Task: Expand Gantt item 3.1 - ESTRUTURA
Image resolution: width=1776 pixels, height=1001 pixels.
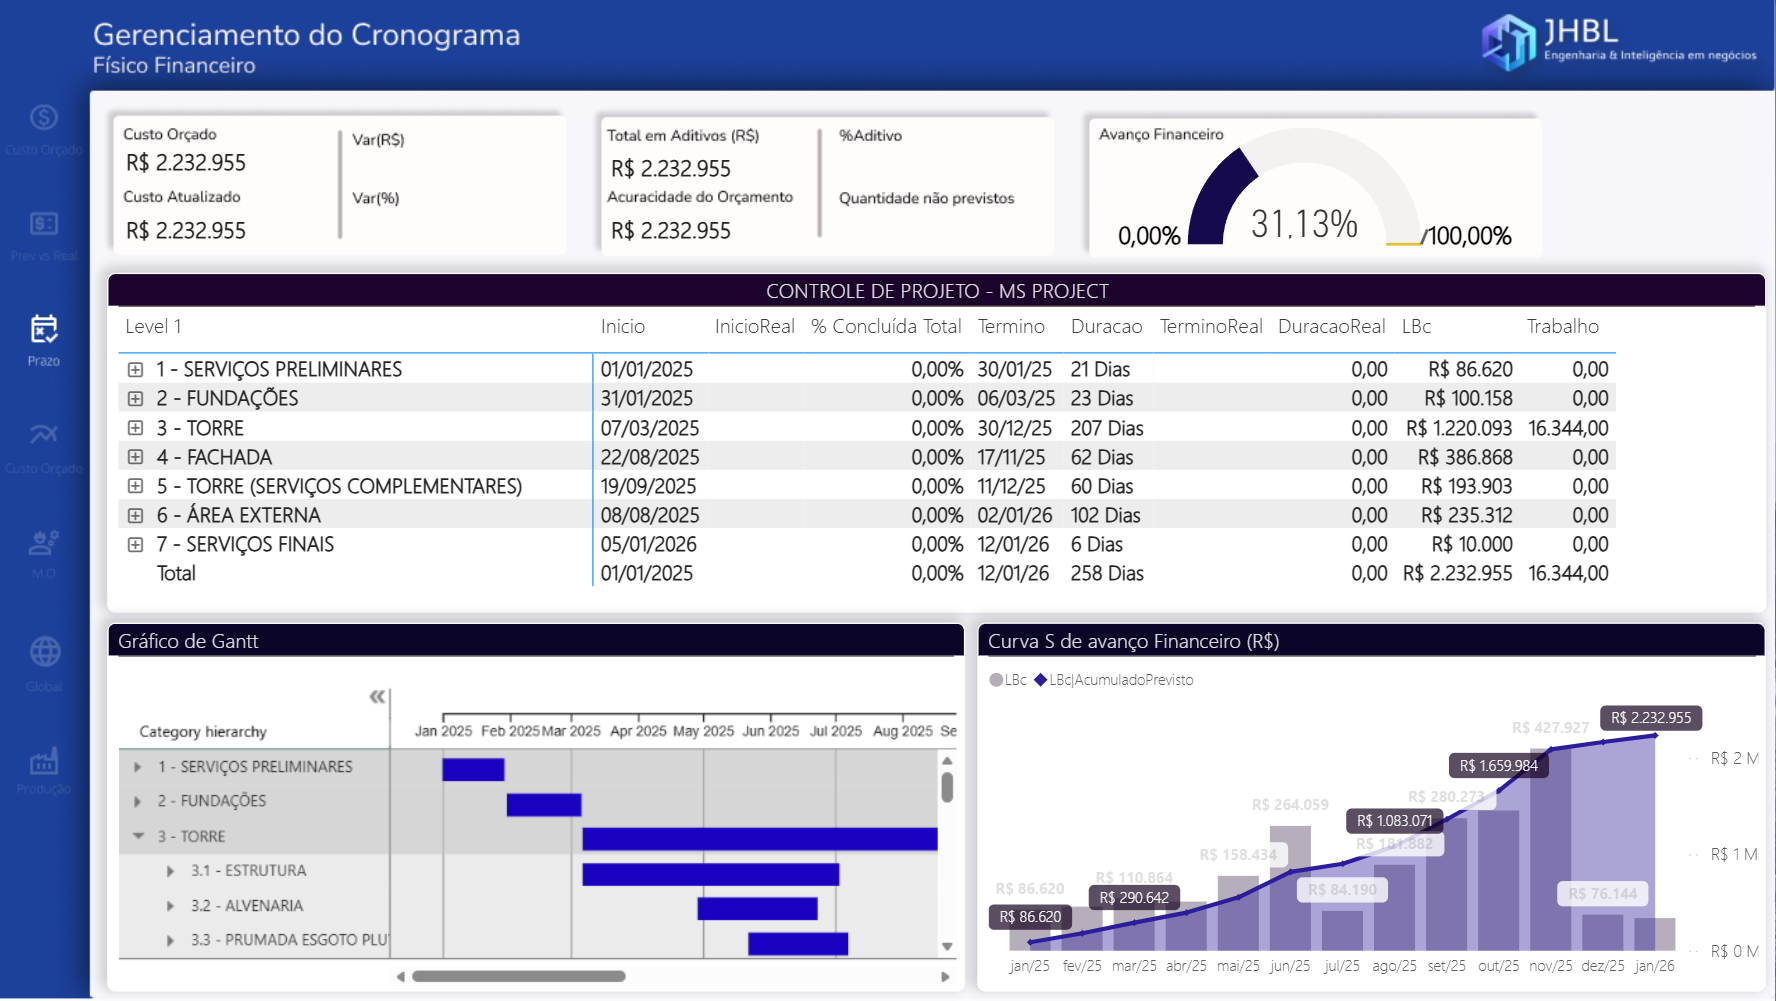Action: (x=171, y=871)
